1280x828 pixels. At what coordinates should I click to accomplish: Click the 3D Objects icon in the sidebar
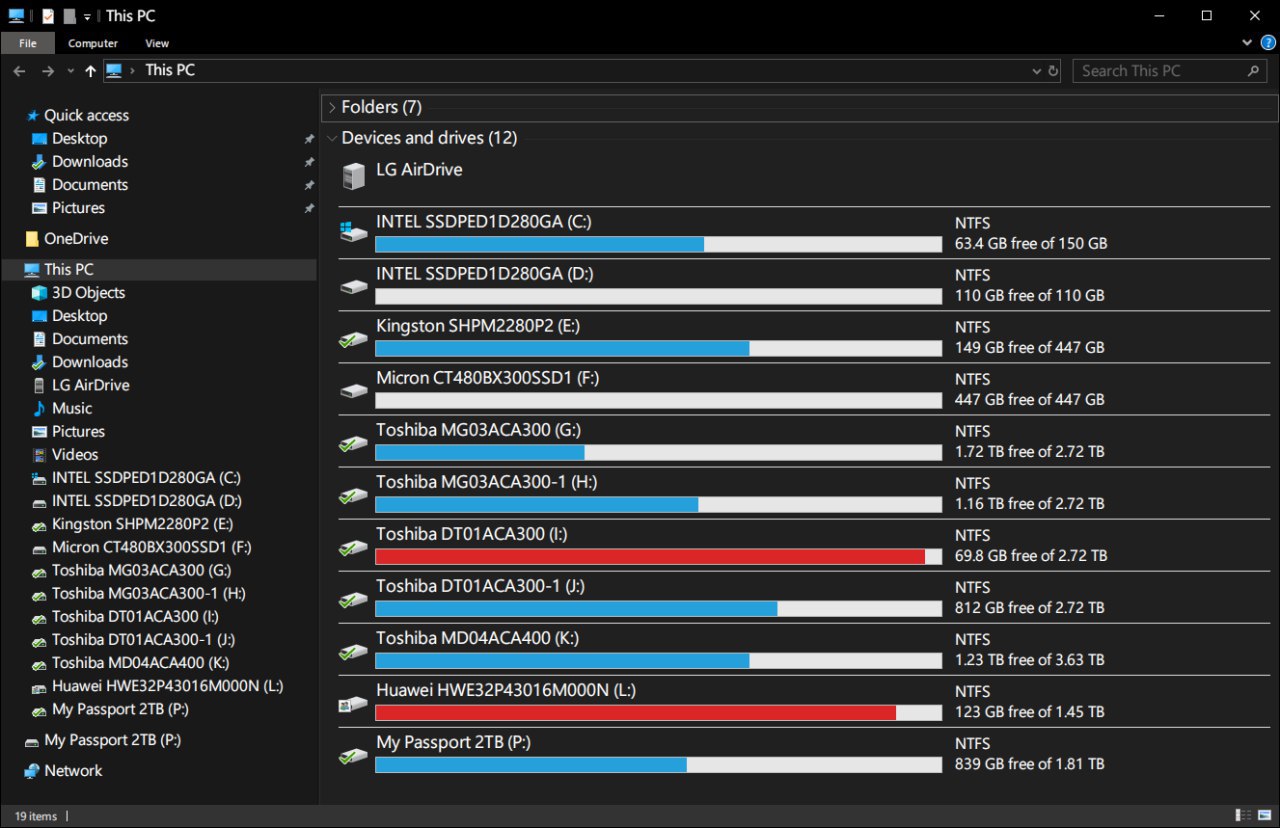39,293
